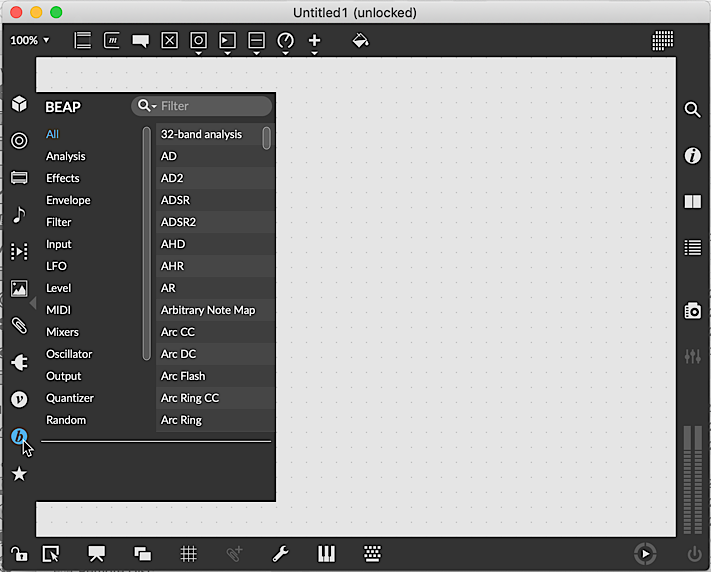The image size is (711, 572).
Task: Open the Collections star icon
Action: click(x=19, y=474)
